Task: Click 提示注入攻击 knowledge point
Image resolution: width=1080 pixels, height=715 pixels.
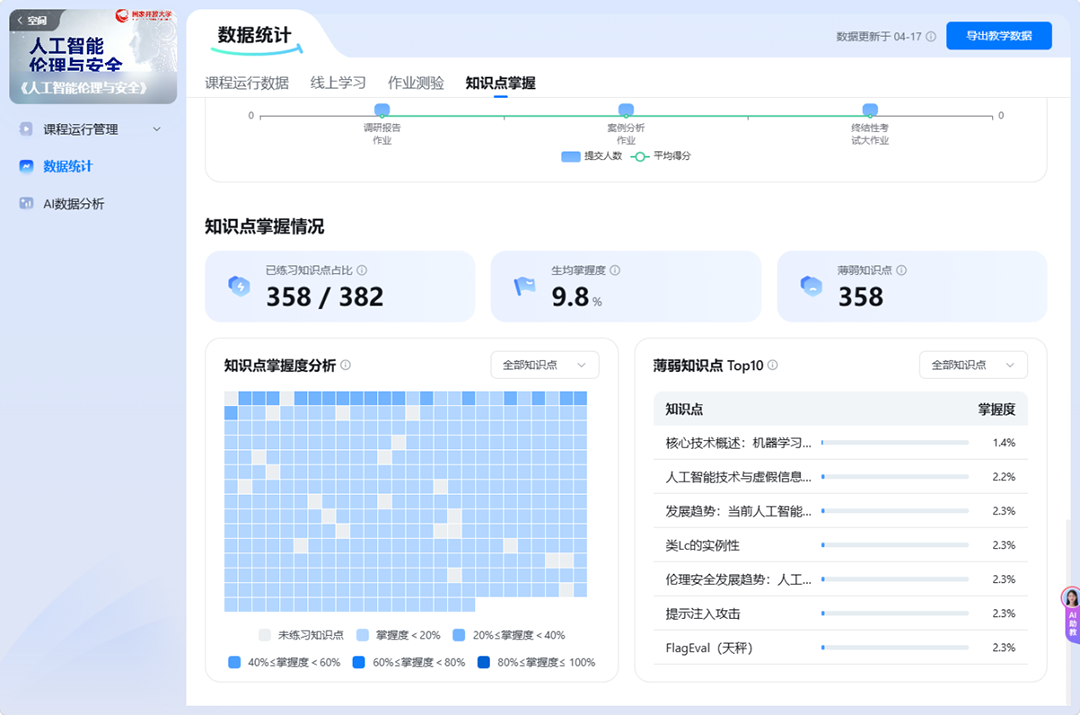Action: coord(703,614)
